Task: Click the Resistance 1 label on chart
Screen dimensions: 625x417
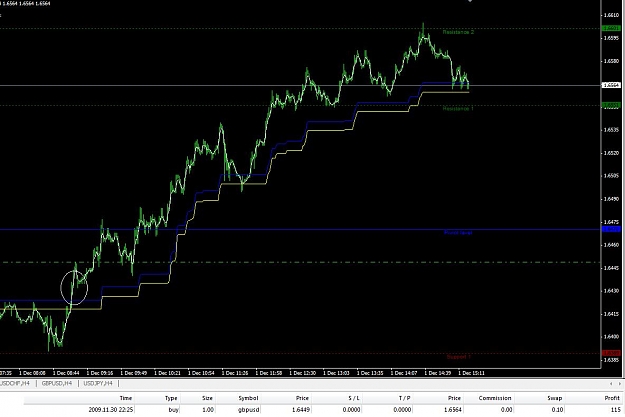Action: (x=458, y=109)
